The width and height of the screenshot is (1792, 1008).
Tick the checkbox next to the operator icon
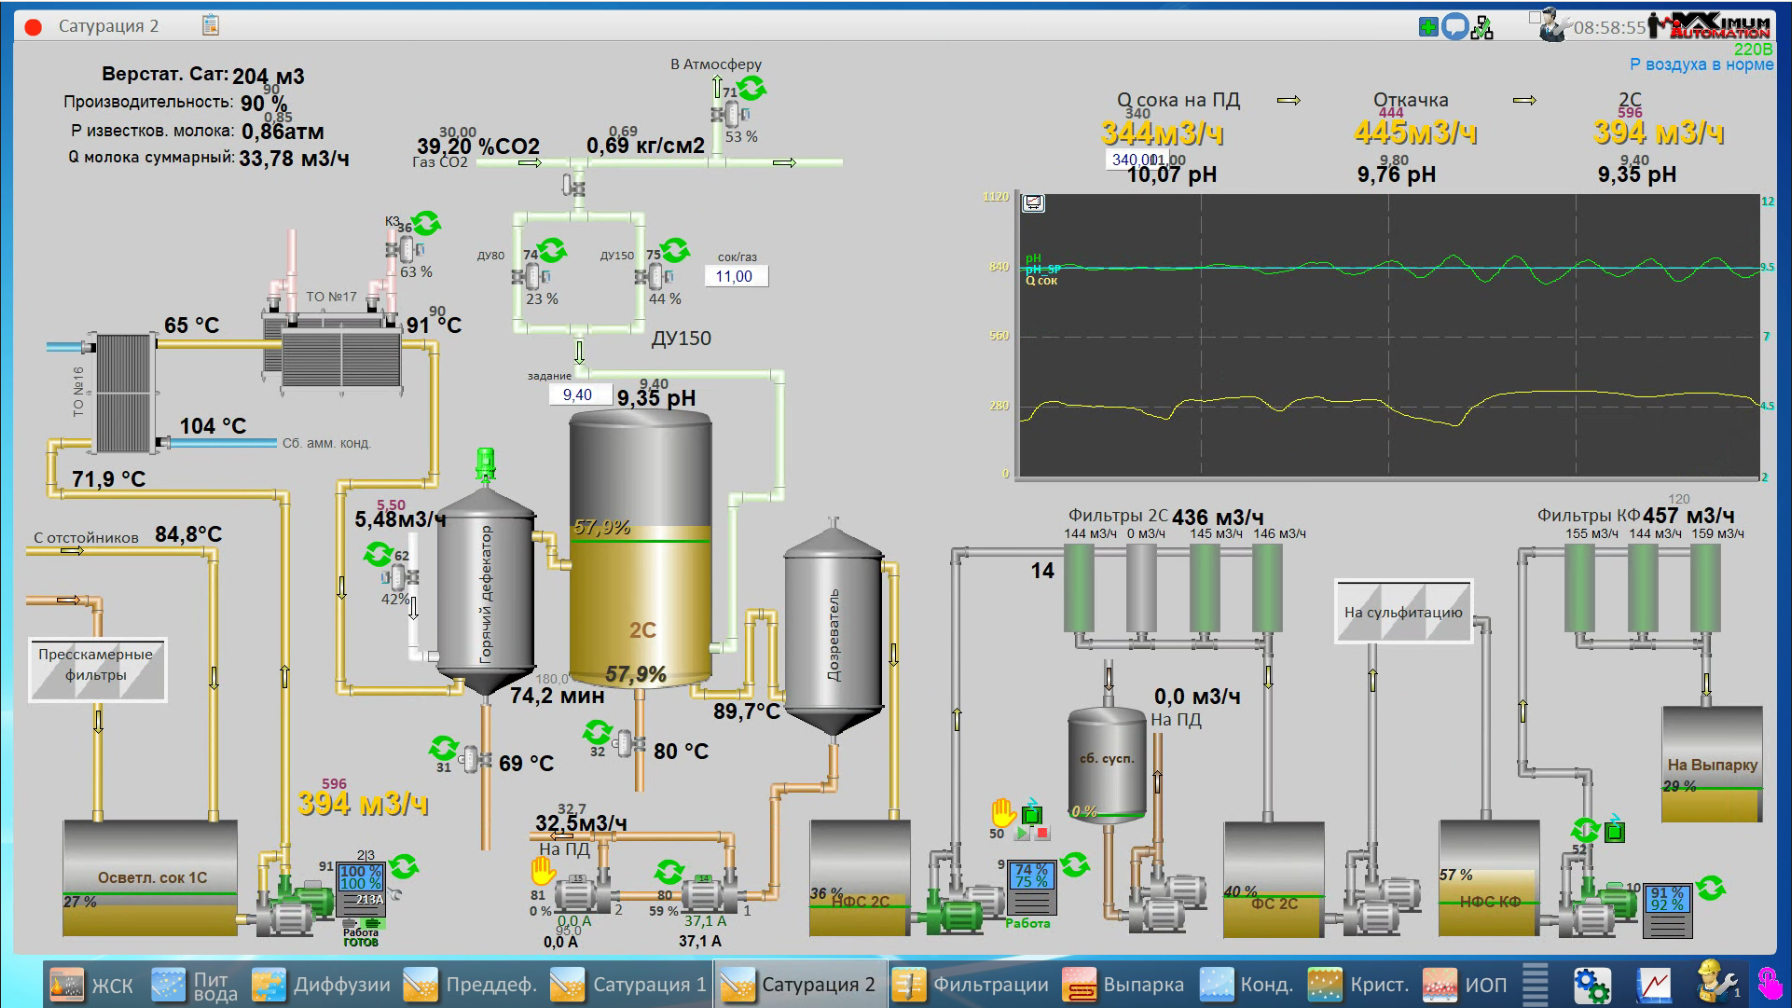click(1535, 17)
